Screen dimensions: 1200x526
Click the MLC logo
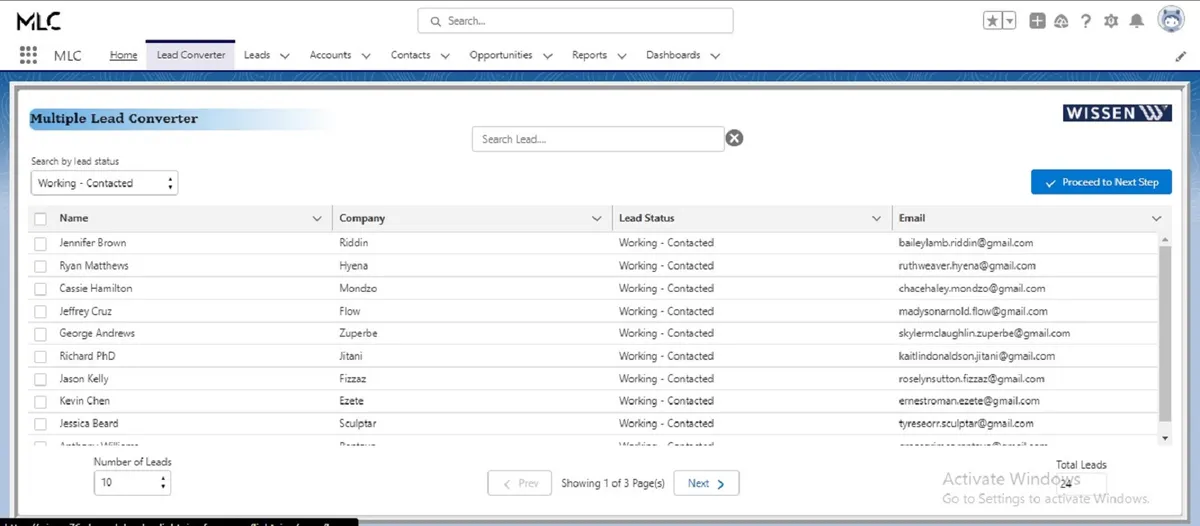pos(39,21)
